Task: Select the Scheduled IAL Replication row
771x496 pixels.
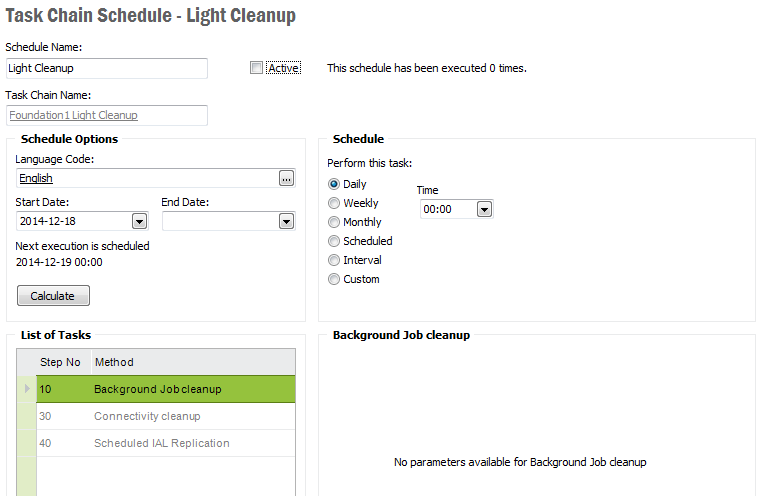Action: click(x=161, y=443)
